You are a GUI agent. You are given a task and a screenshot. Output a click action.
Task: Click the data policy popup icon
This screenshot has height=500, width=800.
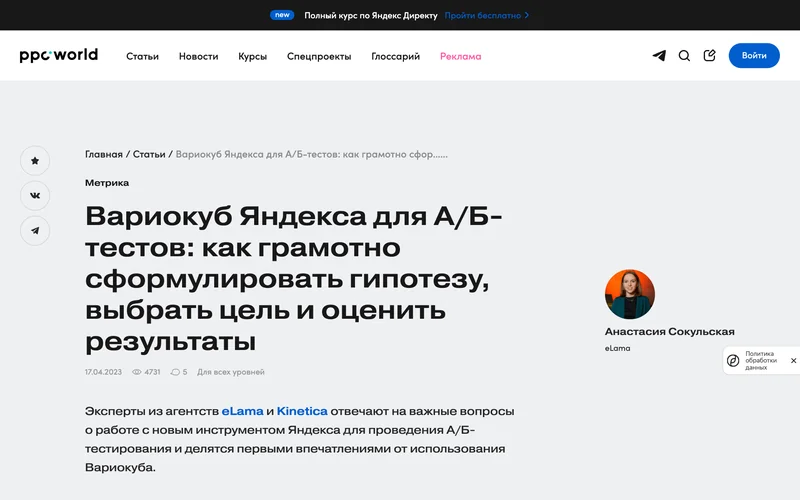coord(733,361)
